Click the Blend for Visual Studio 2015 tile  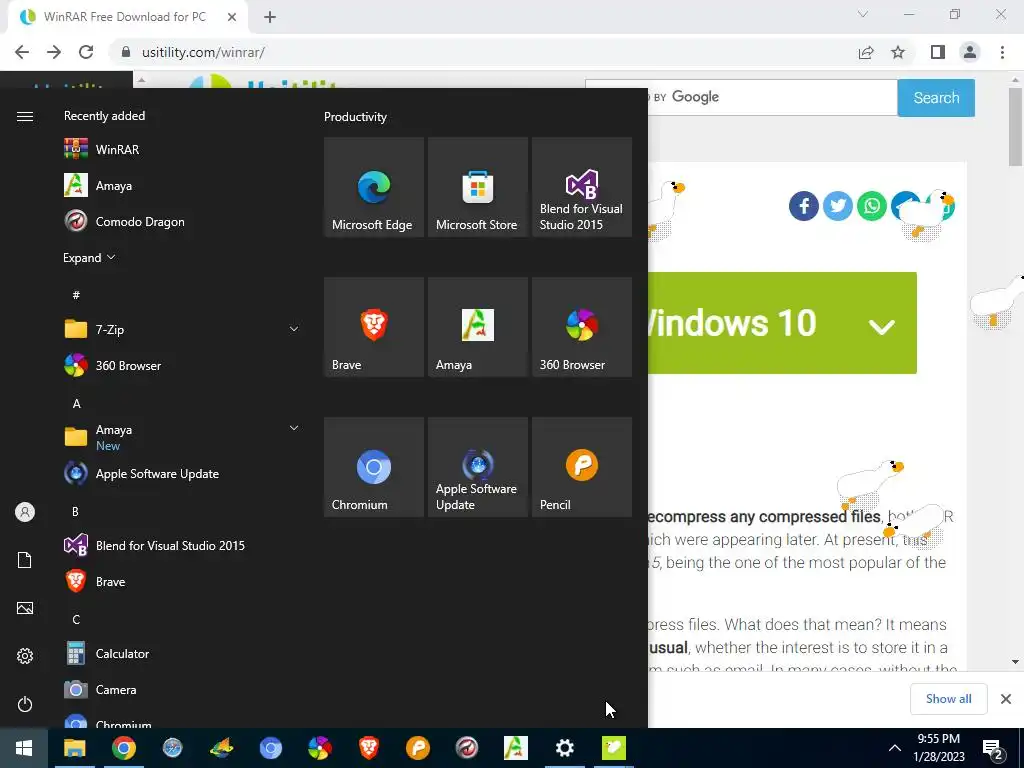coord(582,187)
